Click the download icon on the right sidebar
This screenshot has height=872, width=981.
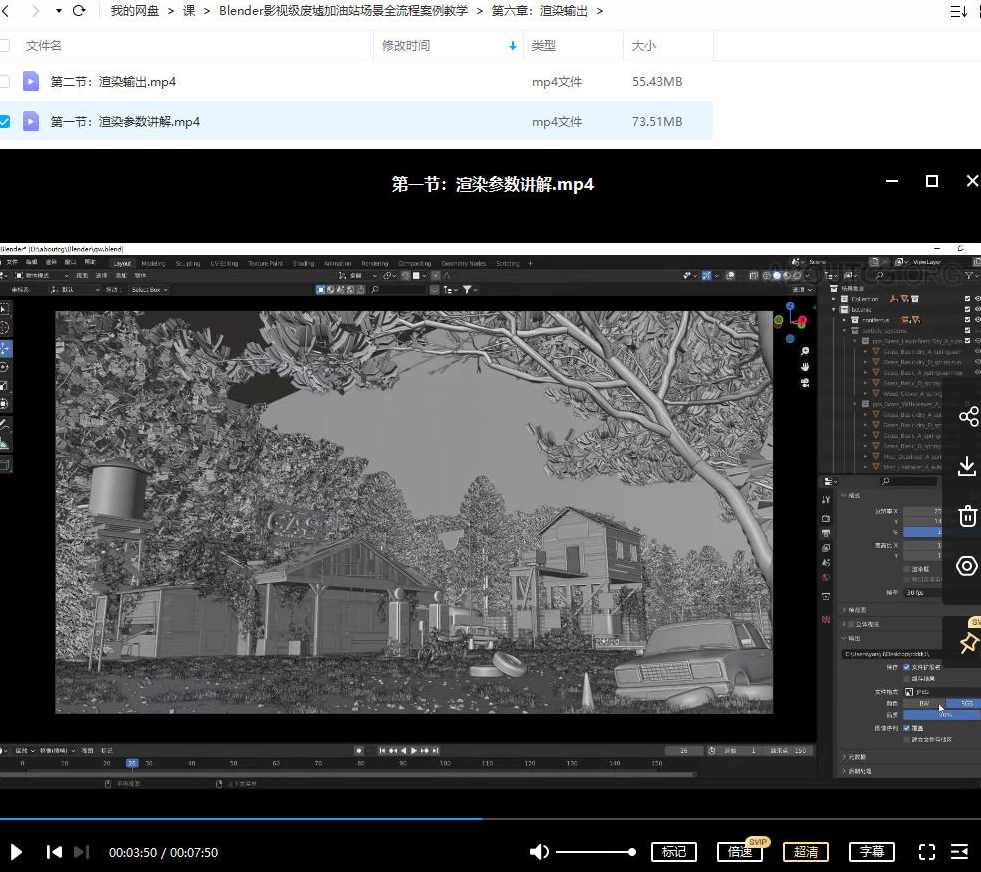tap(966, 466)
